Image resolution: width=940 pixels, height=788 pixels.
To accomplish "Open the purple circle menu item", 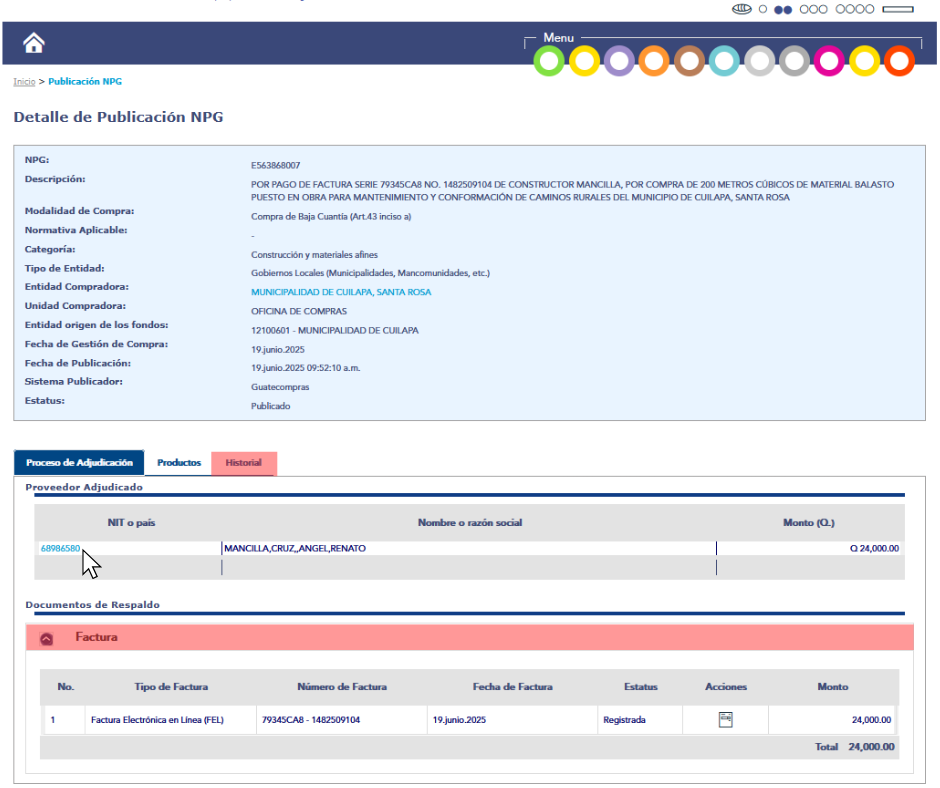I will click(x=619, y=61).
